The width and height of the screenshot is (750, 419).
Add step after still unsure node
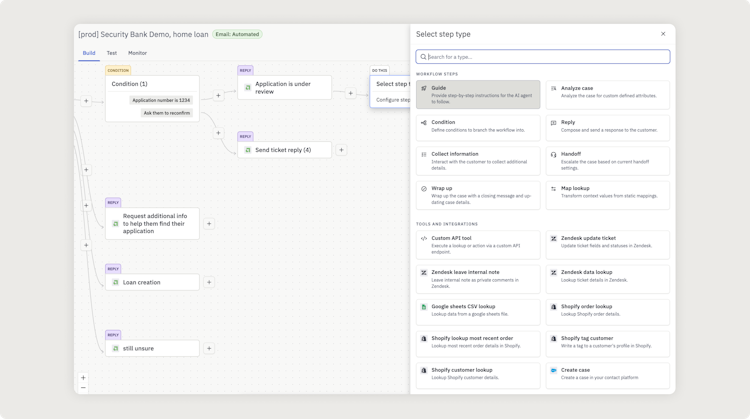click(x=209, y=348)
